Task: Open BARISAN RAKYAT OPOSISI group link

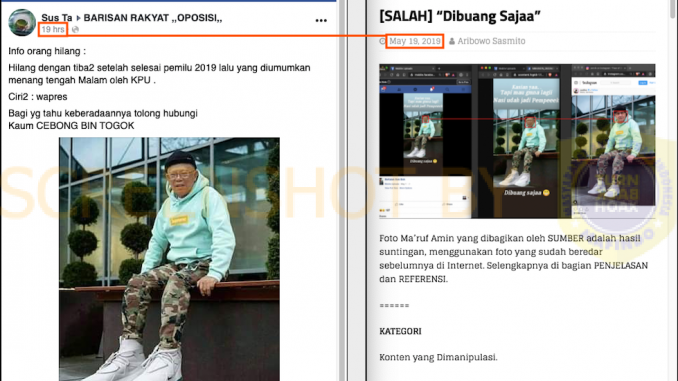Action: (x=153, y=18)
